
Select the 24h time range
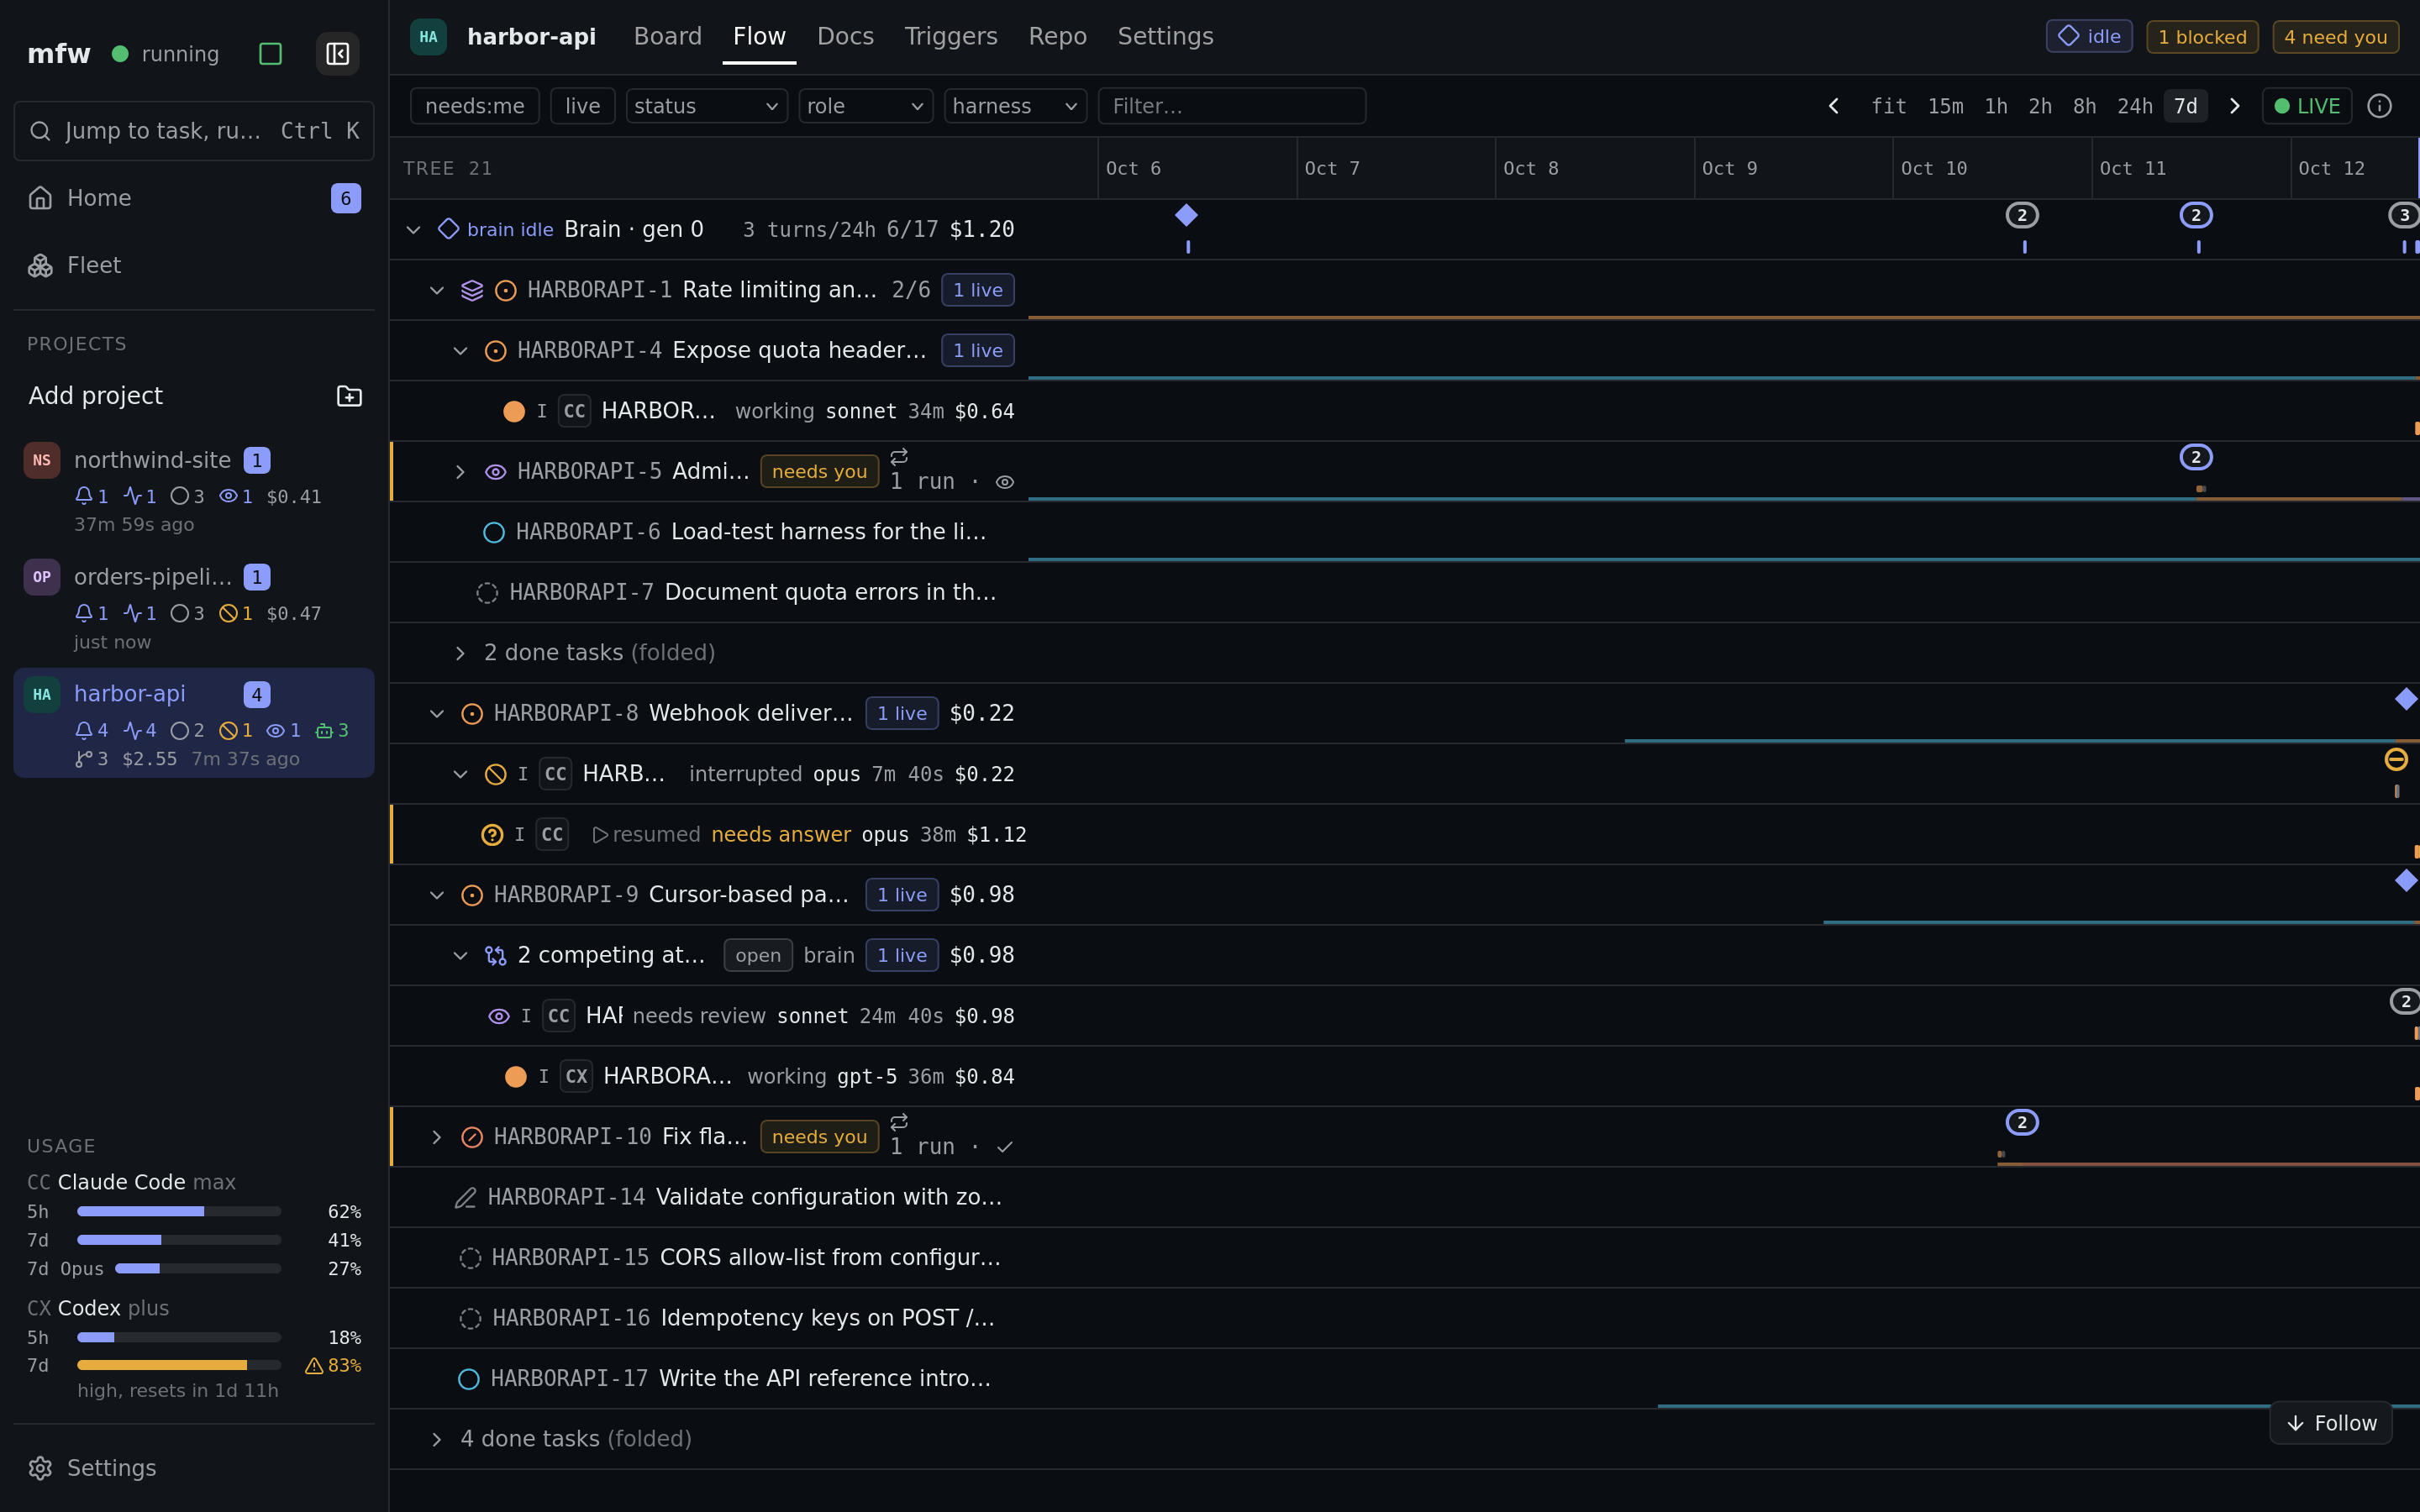pos(2134,106)
